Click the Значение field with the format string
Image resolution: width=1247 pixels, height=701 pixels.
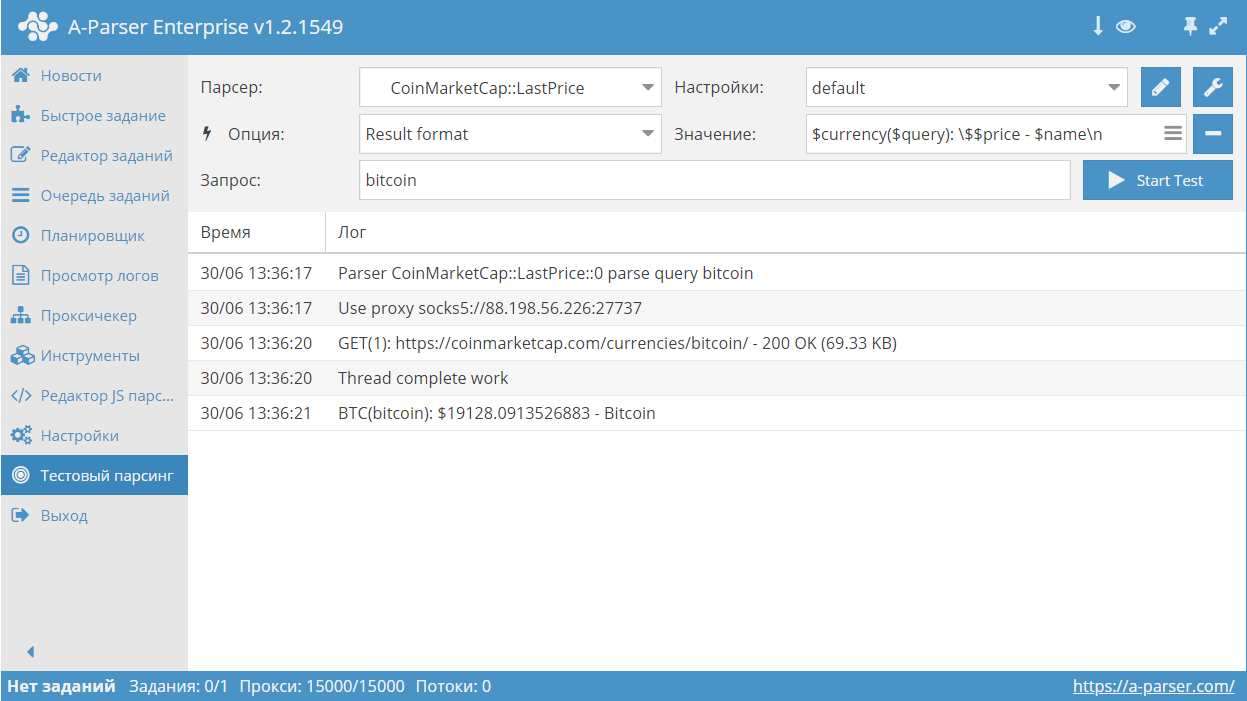coord(996,133)
